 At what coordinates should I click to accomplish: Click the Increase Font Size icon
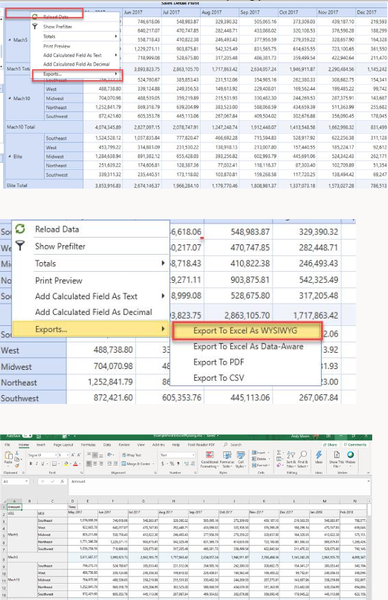click(73, 455)
